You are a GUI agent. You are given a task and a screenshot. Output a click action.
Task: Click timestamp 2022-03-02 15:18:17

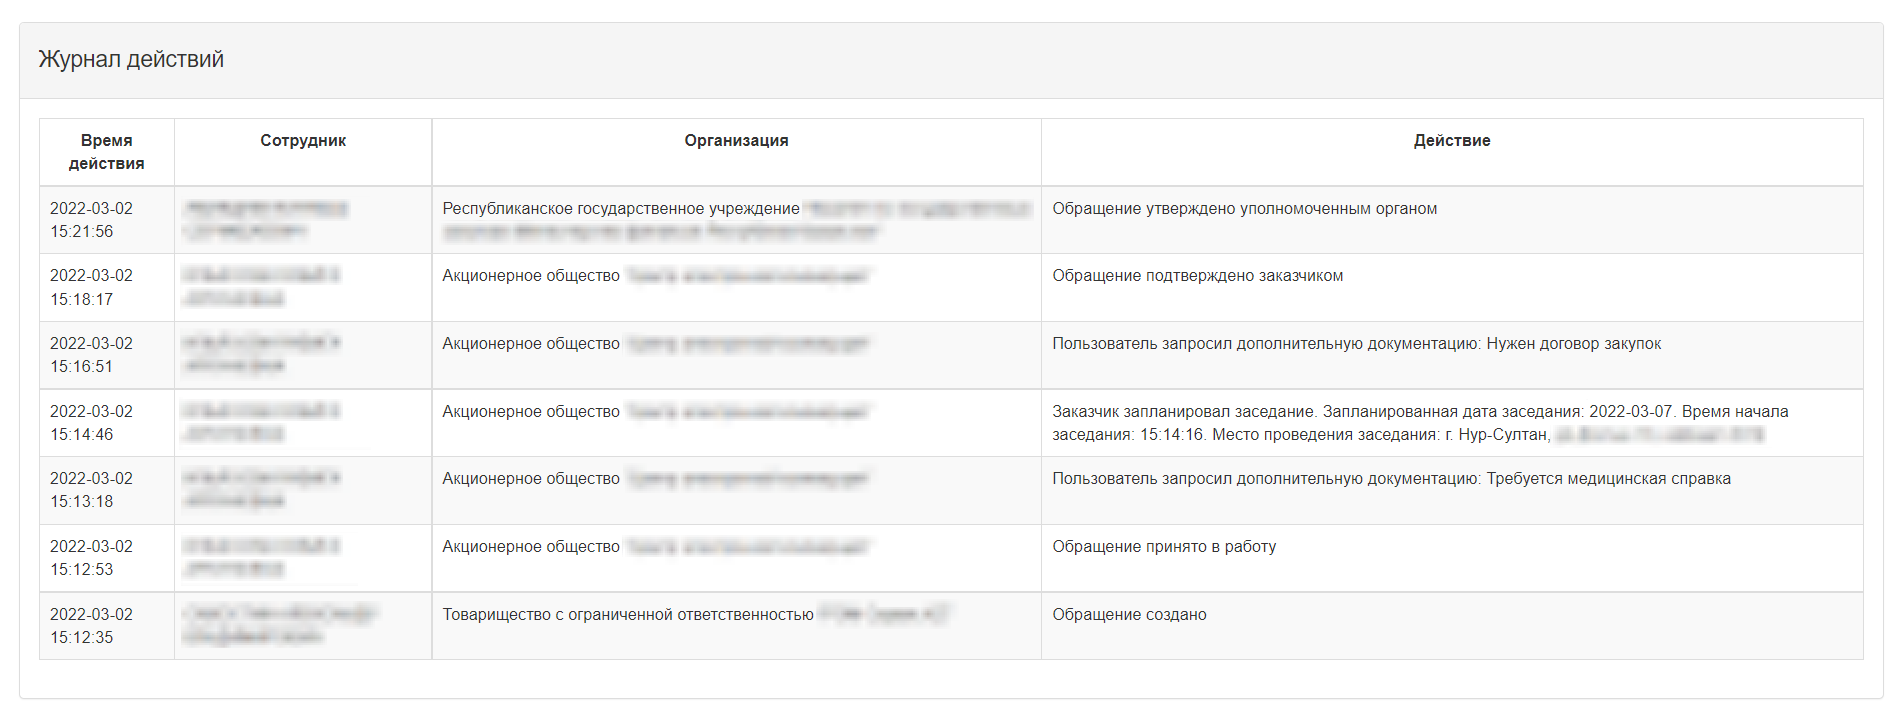click(91, 287)
